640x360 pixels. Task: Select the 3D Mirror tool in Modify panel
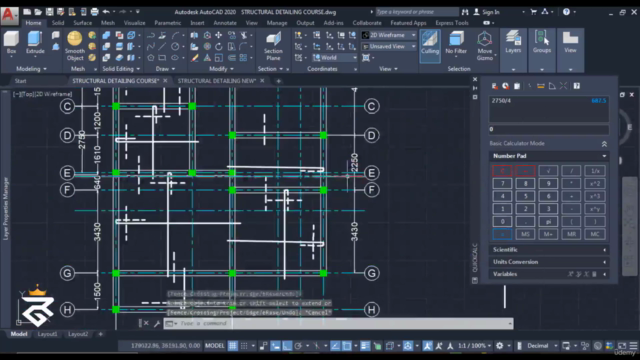pos(195,36)
